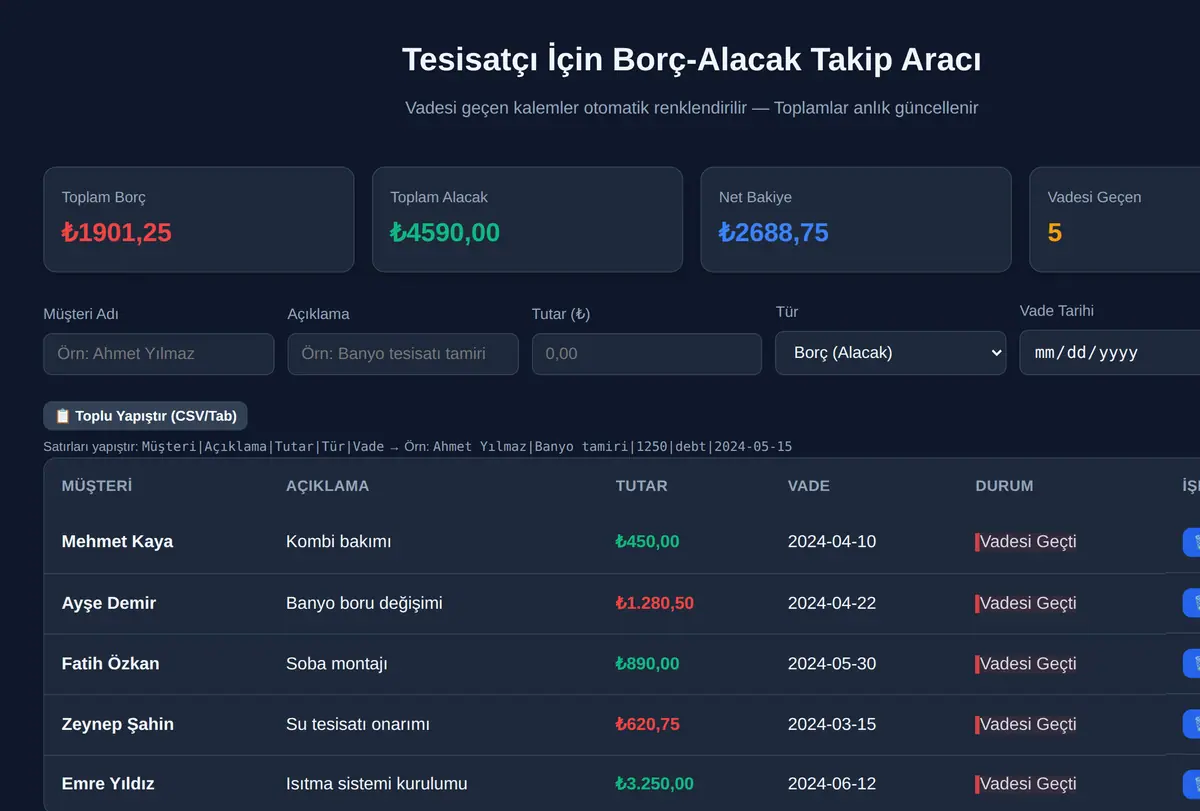Click the page title Tesisatçı İçin Borç-Alacak Takip Aracı
This screenshot has width=1200, height=811.
(691, 59)
